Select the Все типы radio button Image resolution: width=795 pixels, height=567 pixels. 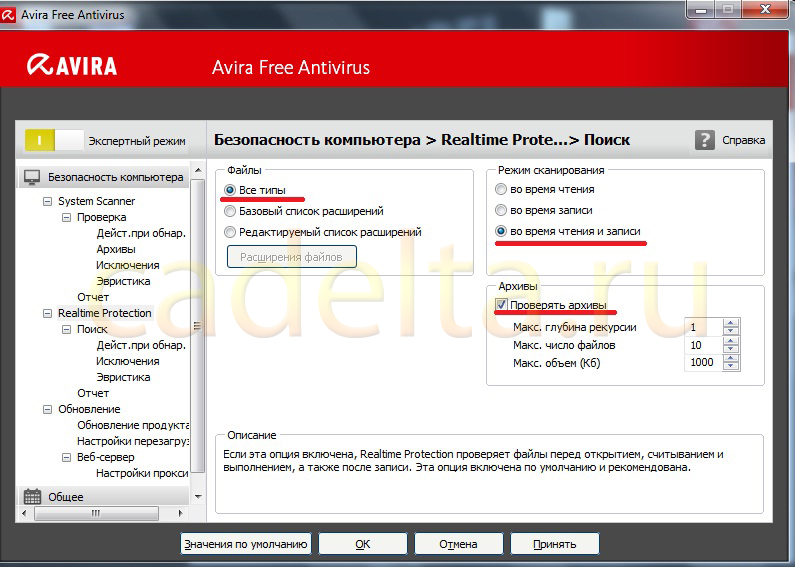point(230,190)
